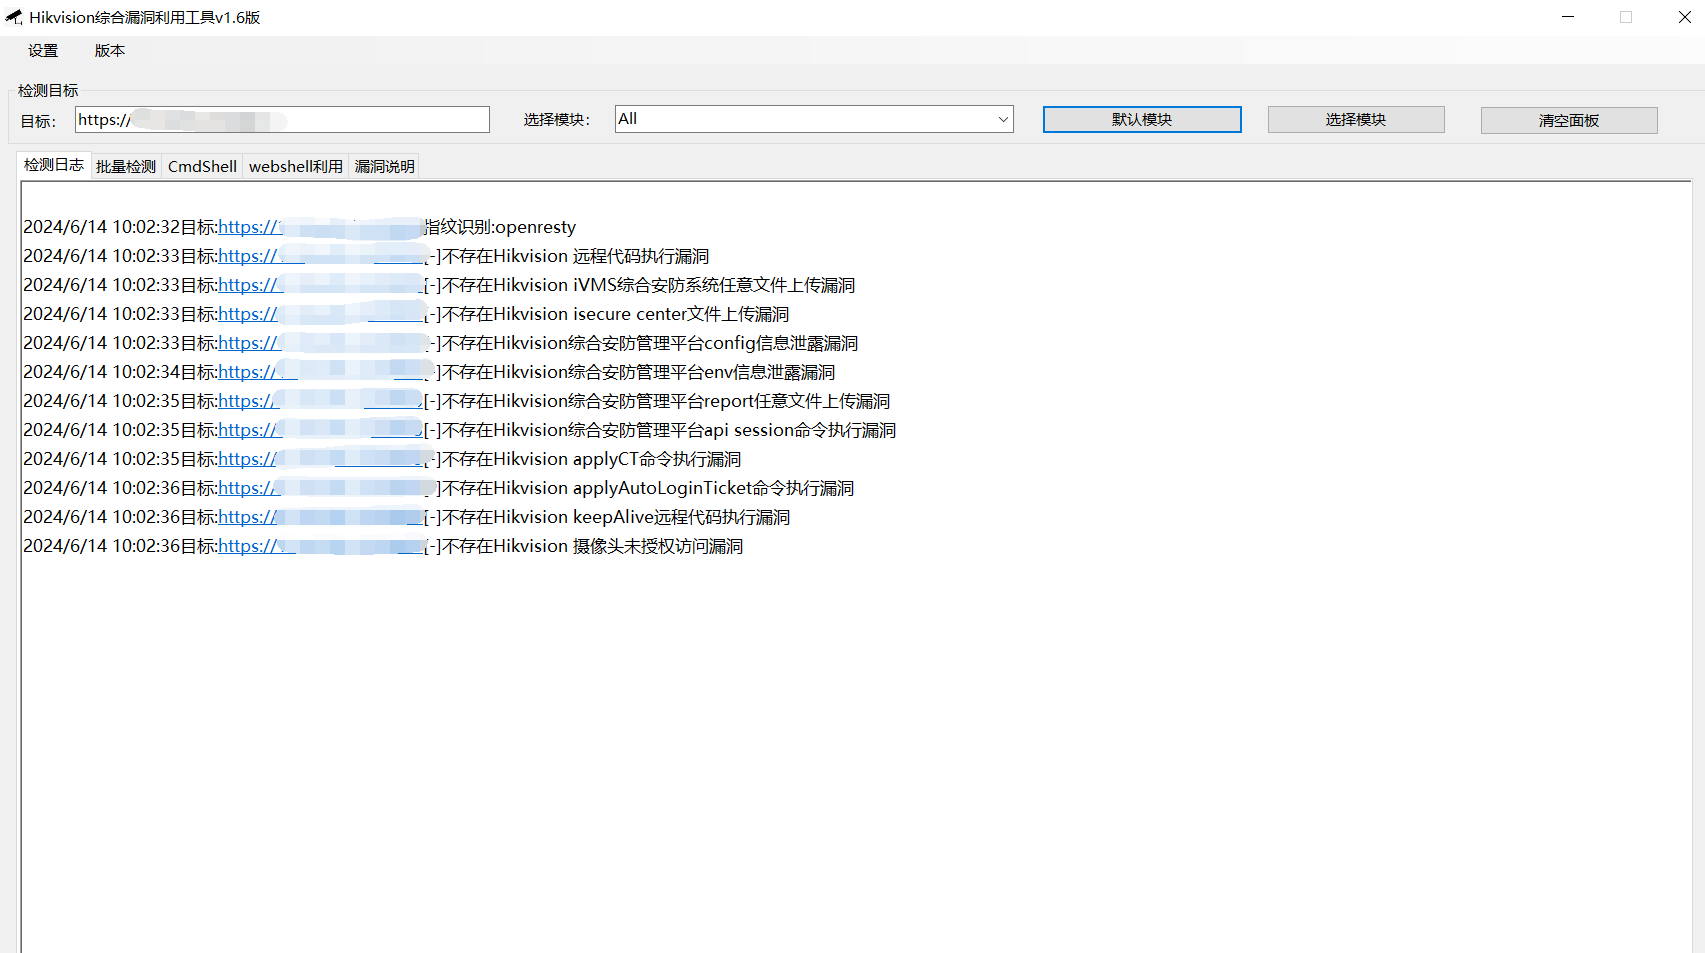Image resolution: width=1705 pixels, height=953 pixels.
Task: Click the timestamp 2024/6/14 10:02:32
Action: (x=101, y=228)
